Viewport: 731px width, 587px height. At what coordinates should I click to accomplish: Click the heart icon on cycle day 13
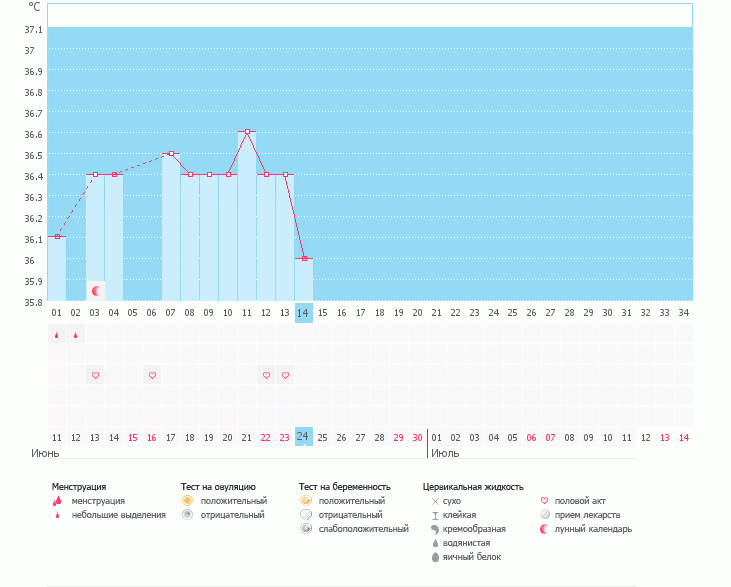pyautogui.click(x=285, y=375)
